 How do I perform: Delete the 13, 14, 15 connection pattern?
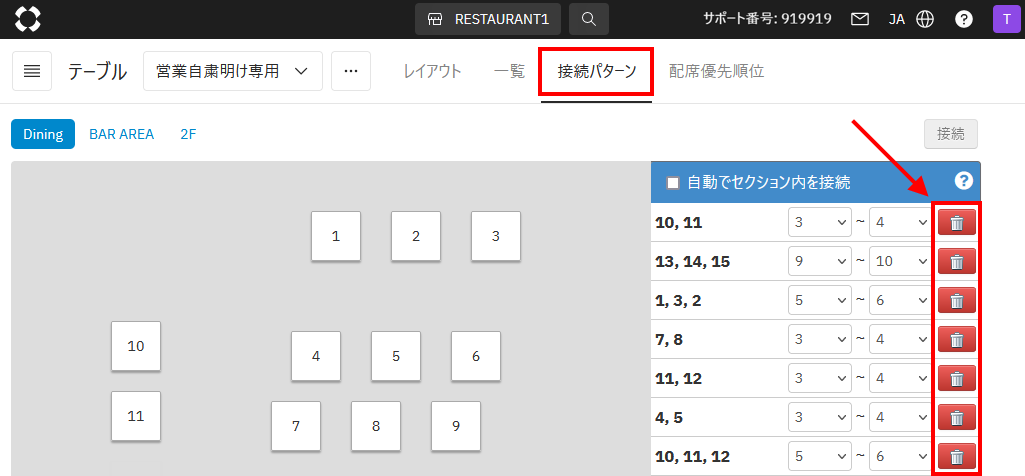click(x=957, y=262)
